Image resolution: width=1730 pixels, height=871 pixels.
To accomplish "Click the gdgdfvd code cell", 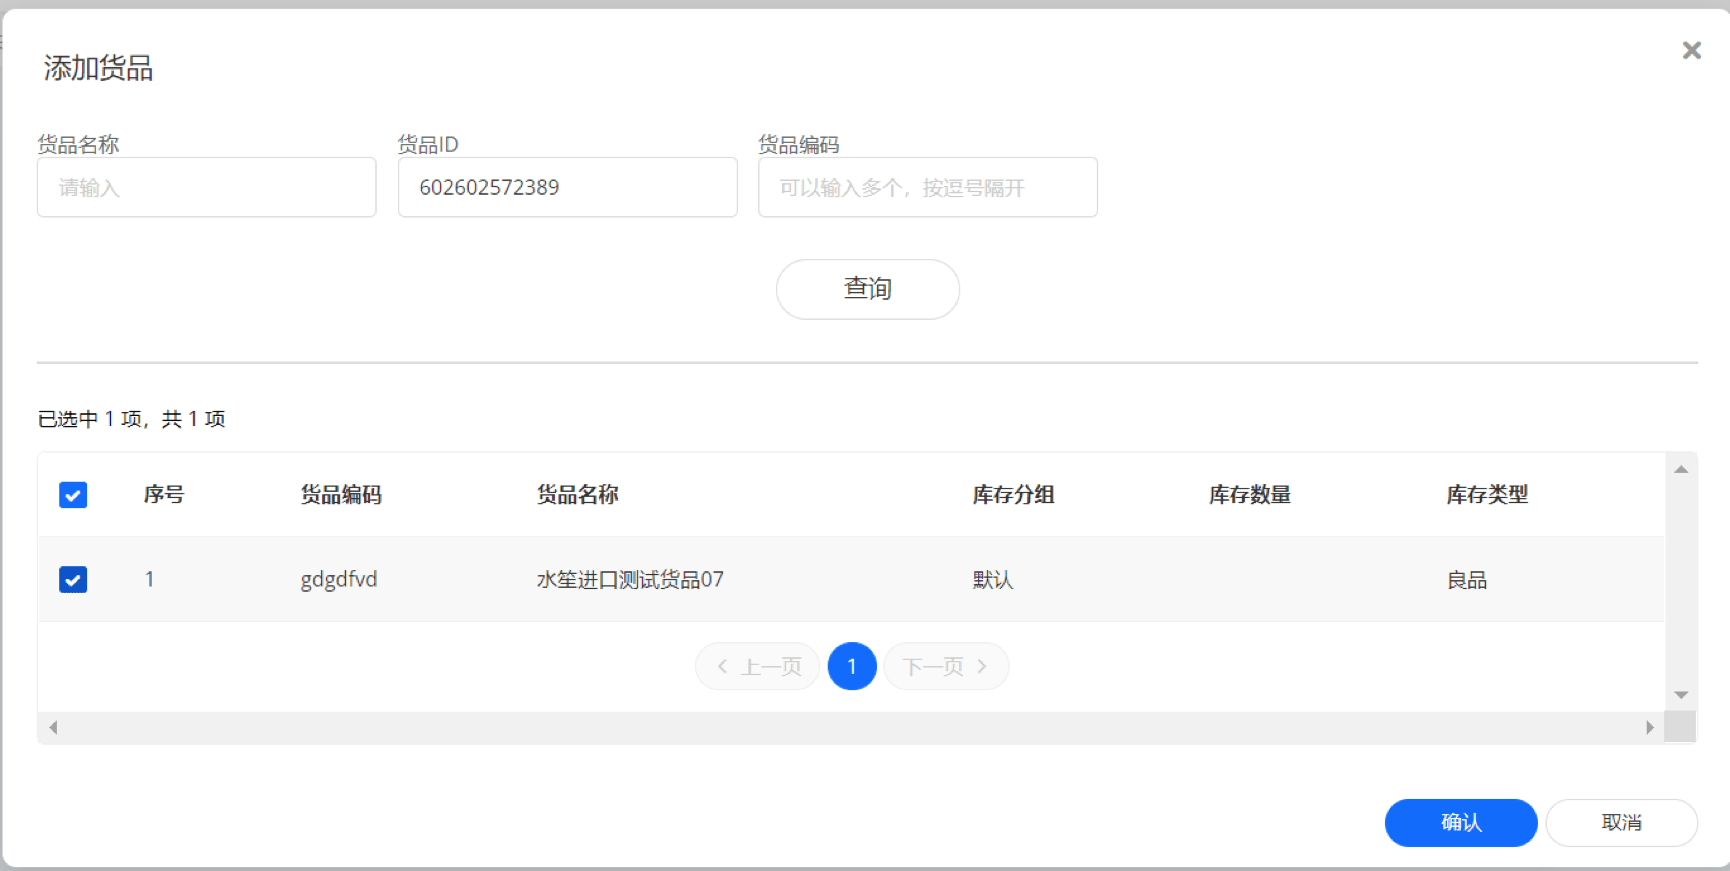I will [339, 580].
